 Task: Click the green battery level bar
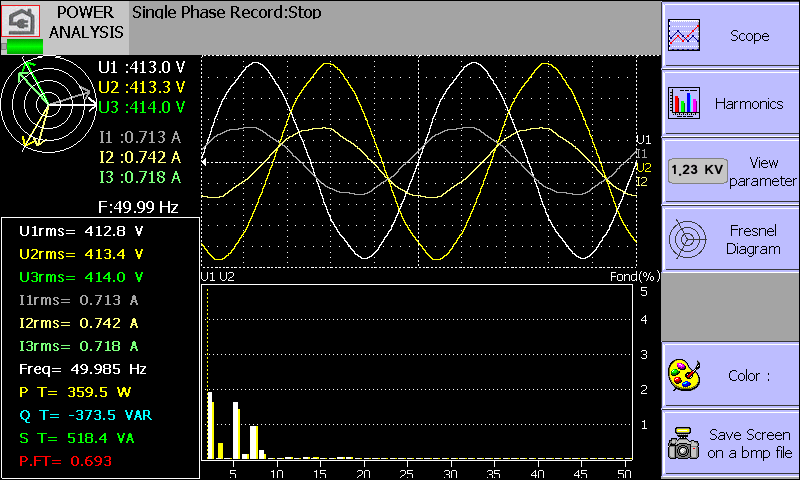(x=24, y=47)
